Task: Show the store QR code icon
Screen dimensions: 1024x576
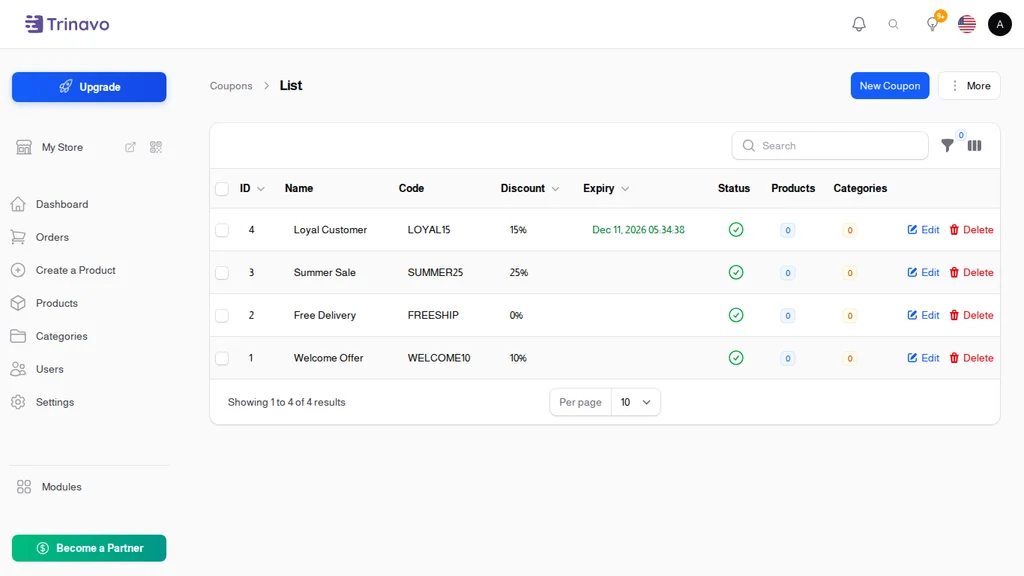Action: pyautogui.click(x=155, y=147)
